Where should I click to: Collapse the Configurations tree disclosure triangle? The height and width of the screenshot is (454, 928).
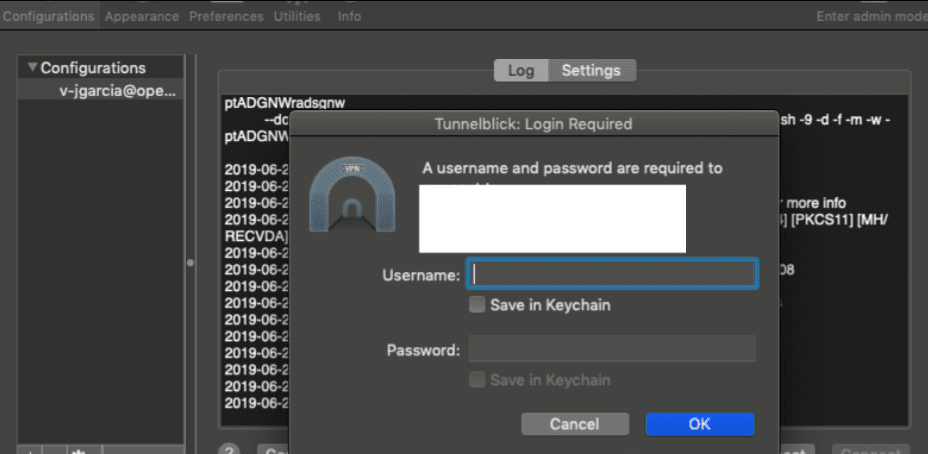tap(32, 68)
